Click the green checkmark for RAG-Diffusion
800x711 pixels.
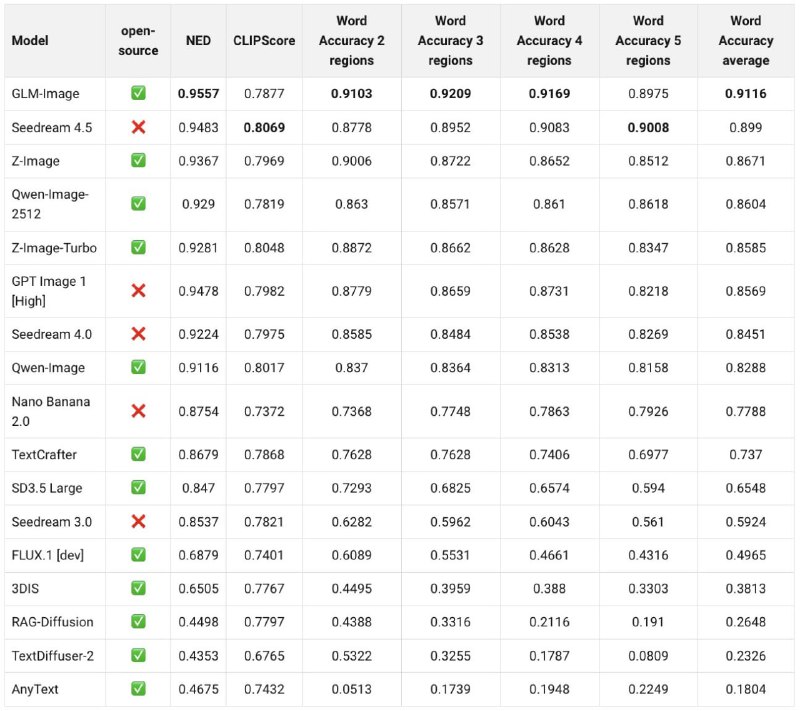pyautogui.click(x=138, y=622)
